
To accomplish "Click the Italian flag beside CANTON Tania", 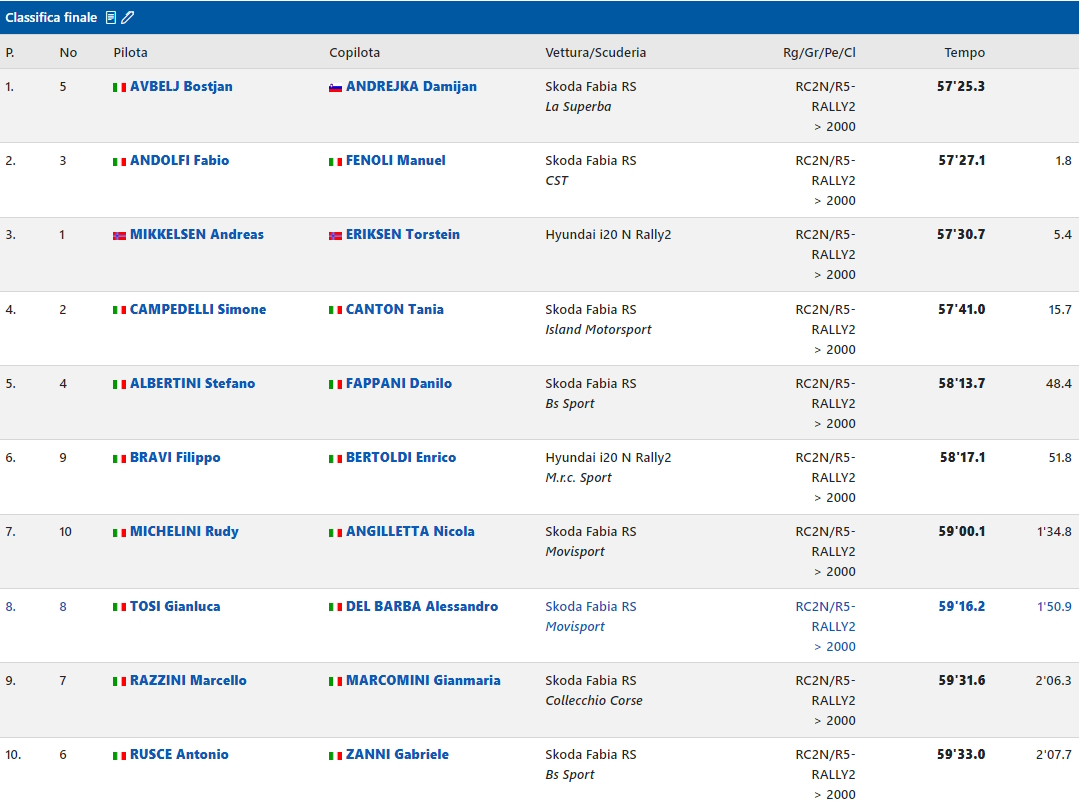I will pyautogui.click(x=336, y=310).
